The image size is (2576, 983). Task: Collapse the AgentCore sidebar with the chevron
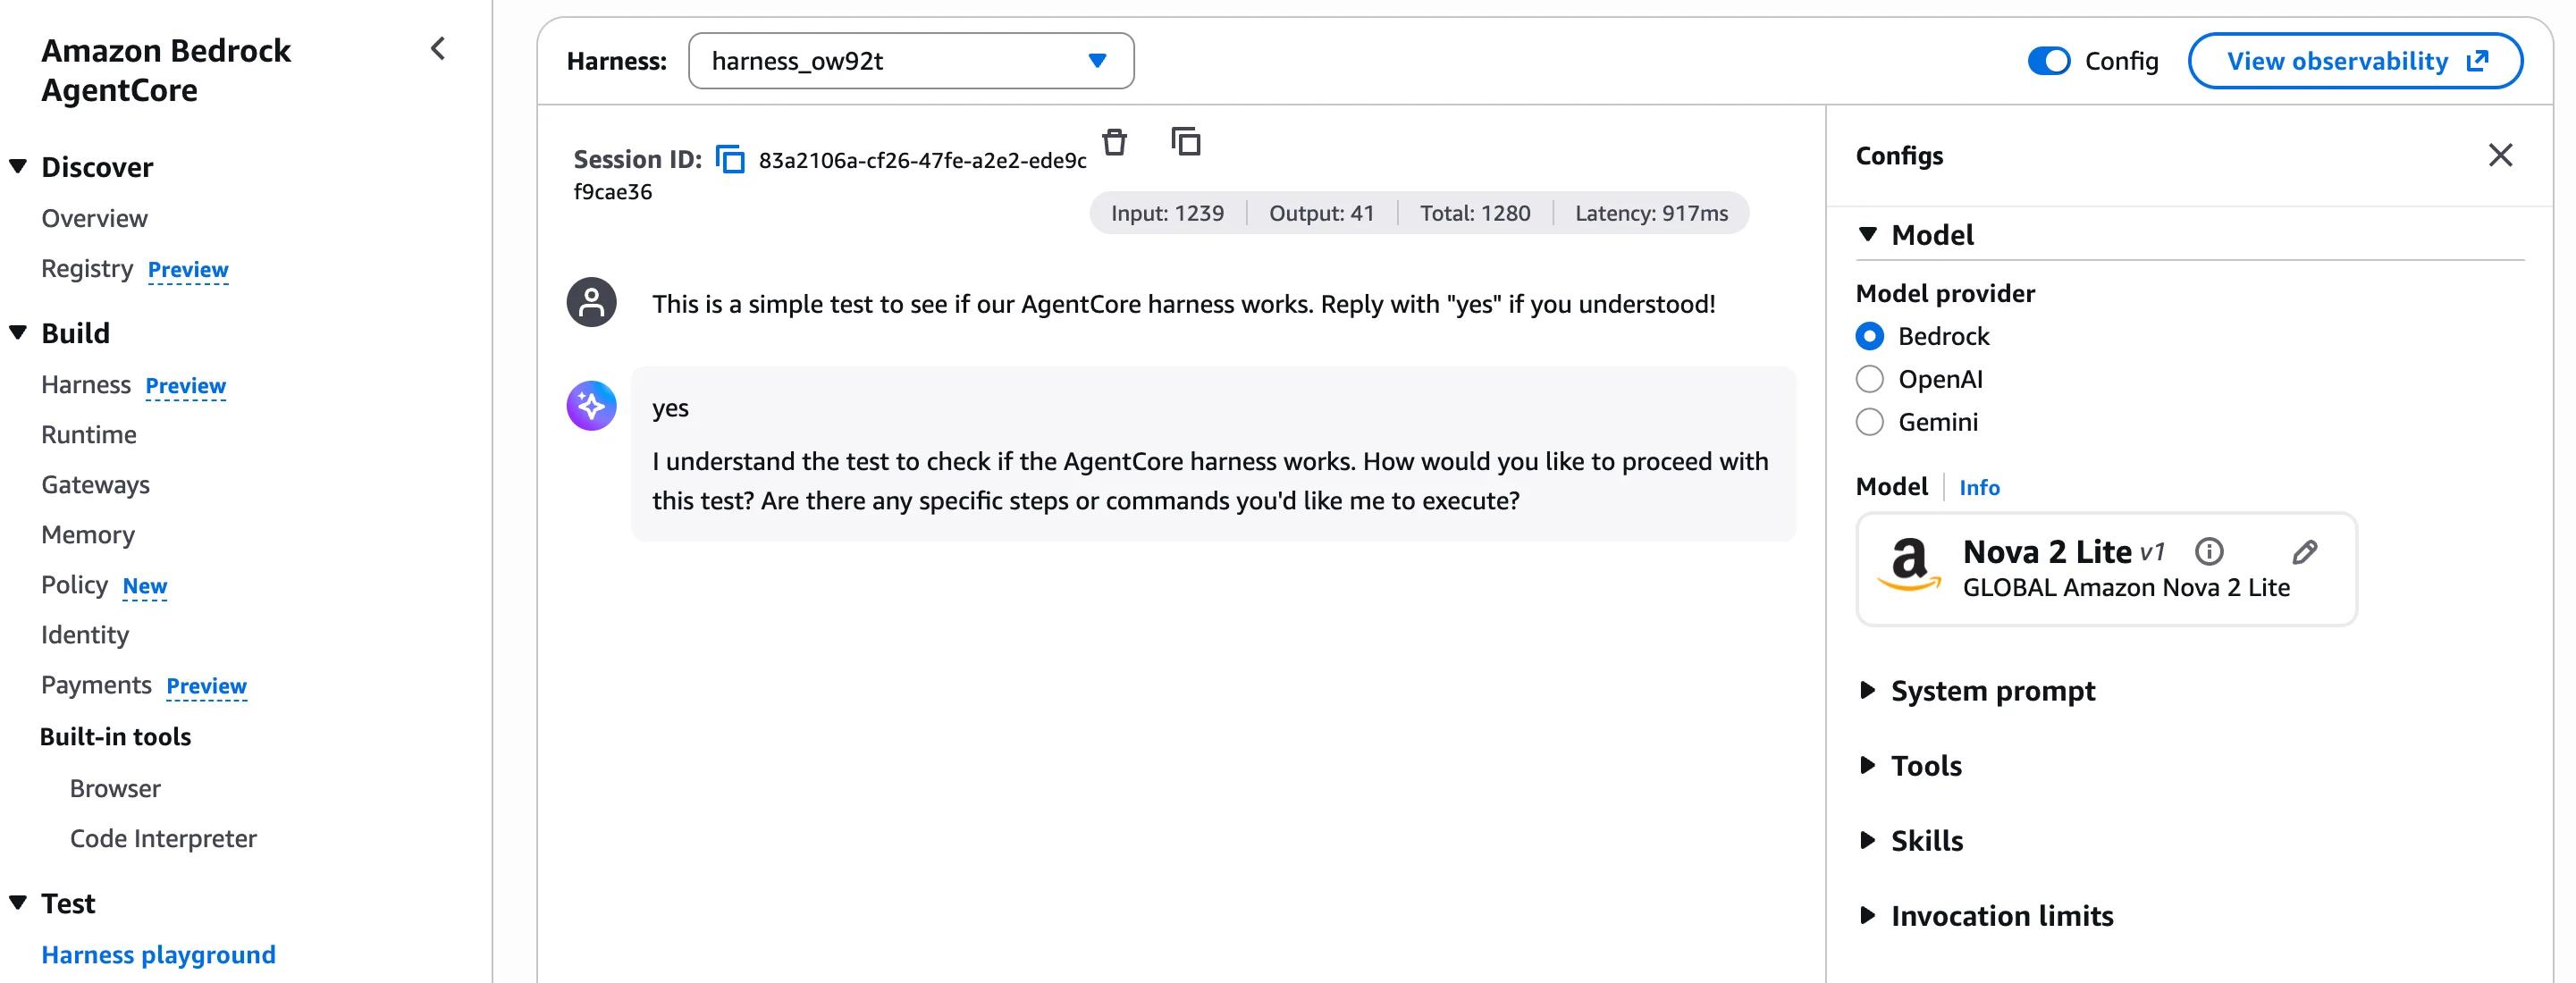(437, 49)
